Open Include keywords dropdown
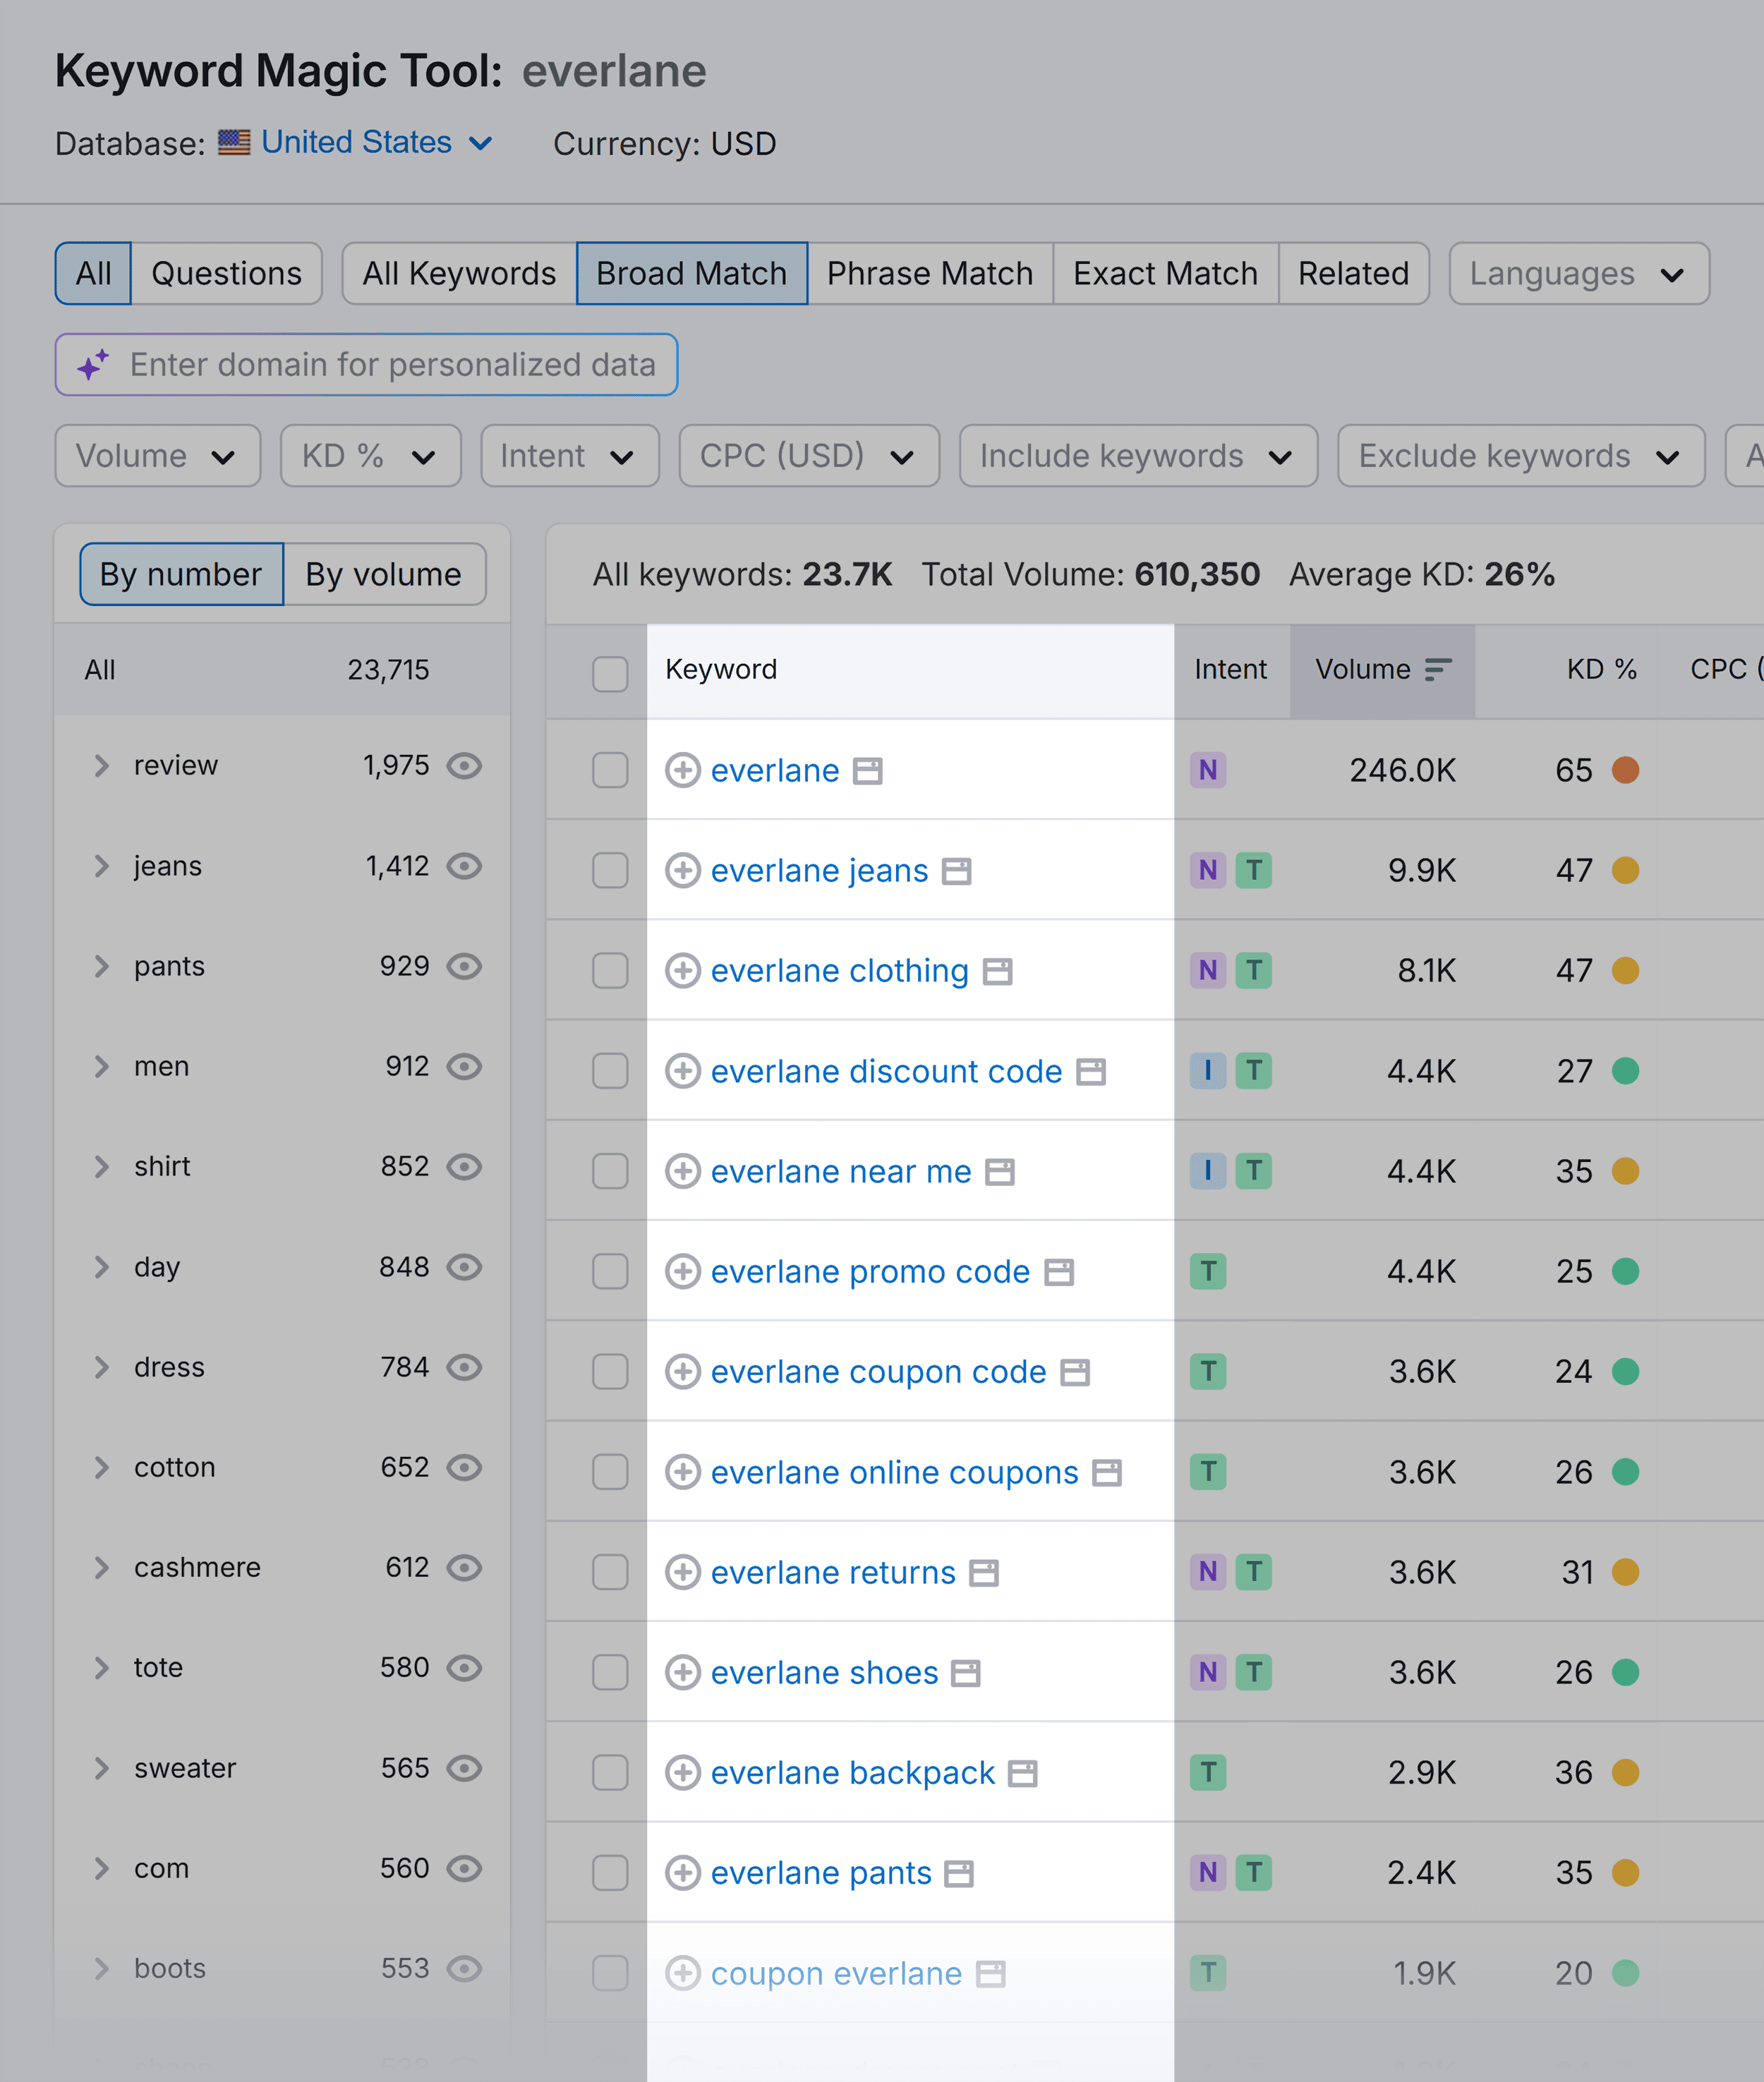 [x=1138, y=456]
